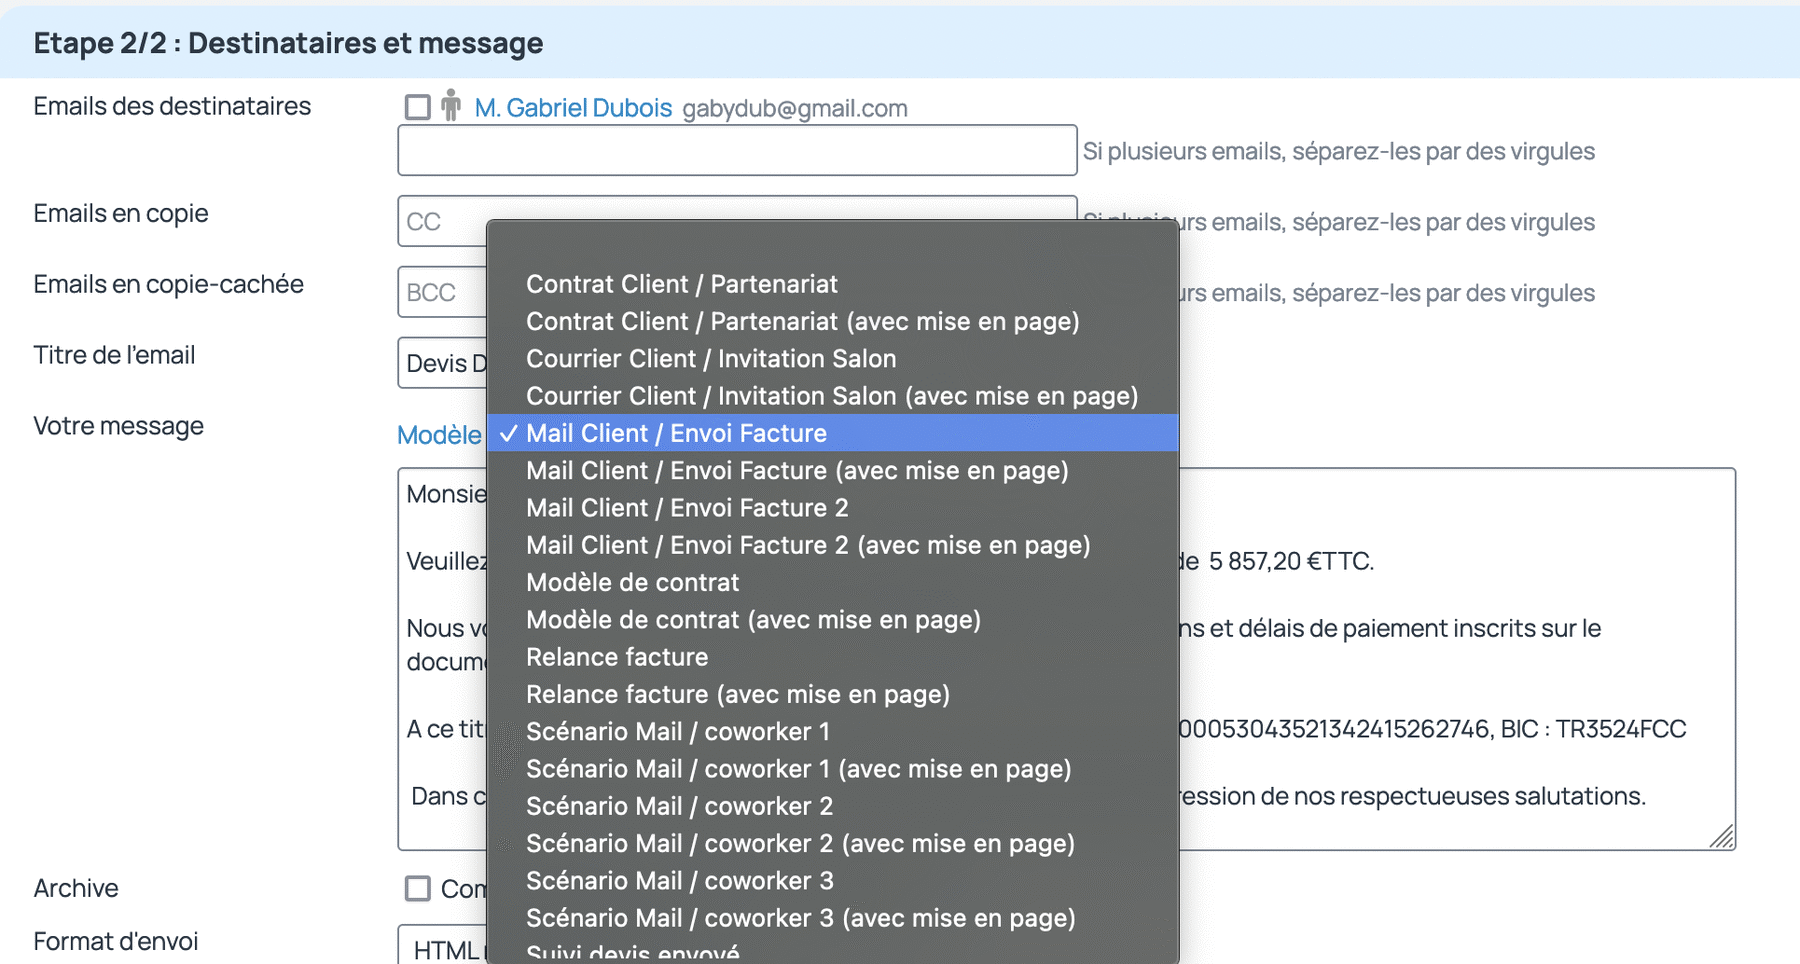Click the message textarea resize handle
Screen dimensions: 1800x964
click(x=1722, y=837)
